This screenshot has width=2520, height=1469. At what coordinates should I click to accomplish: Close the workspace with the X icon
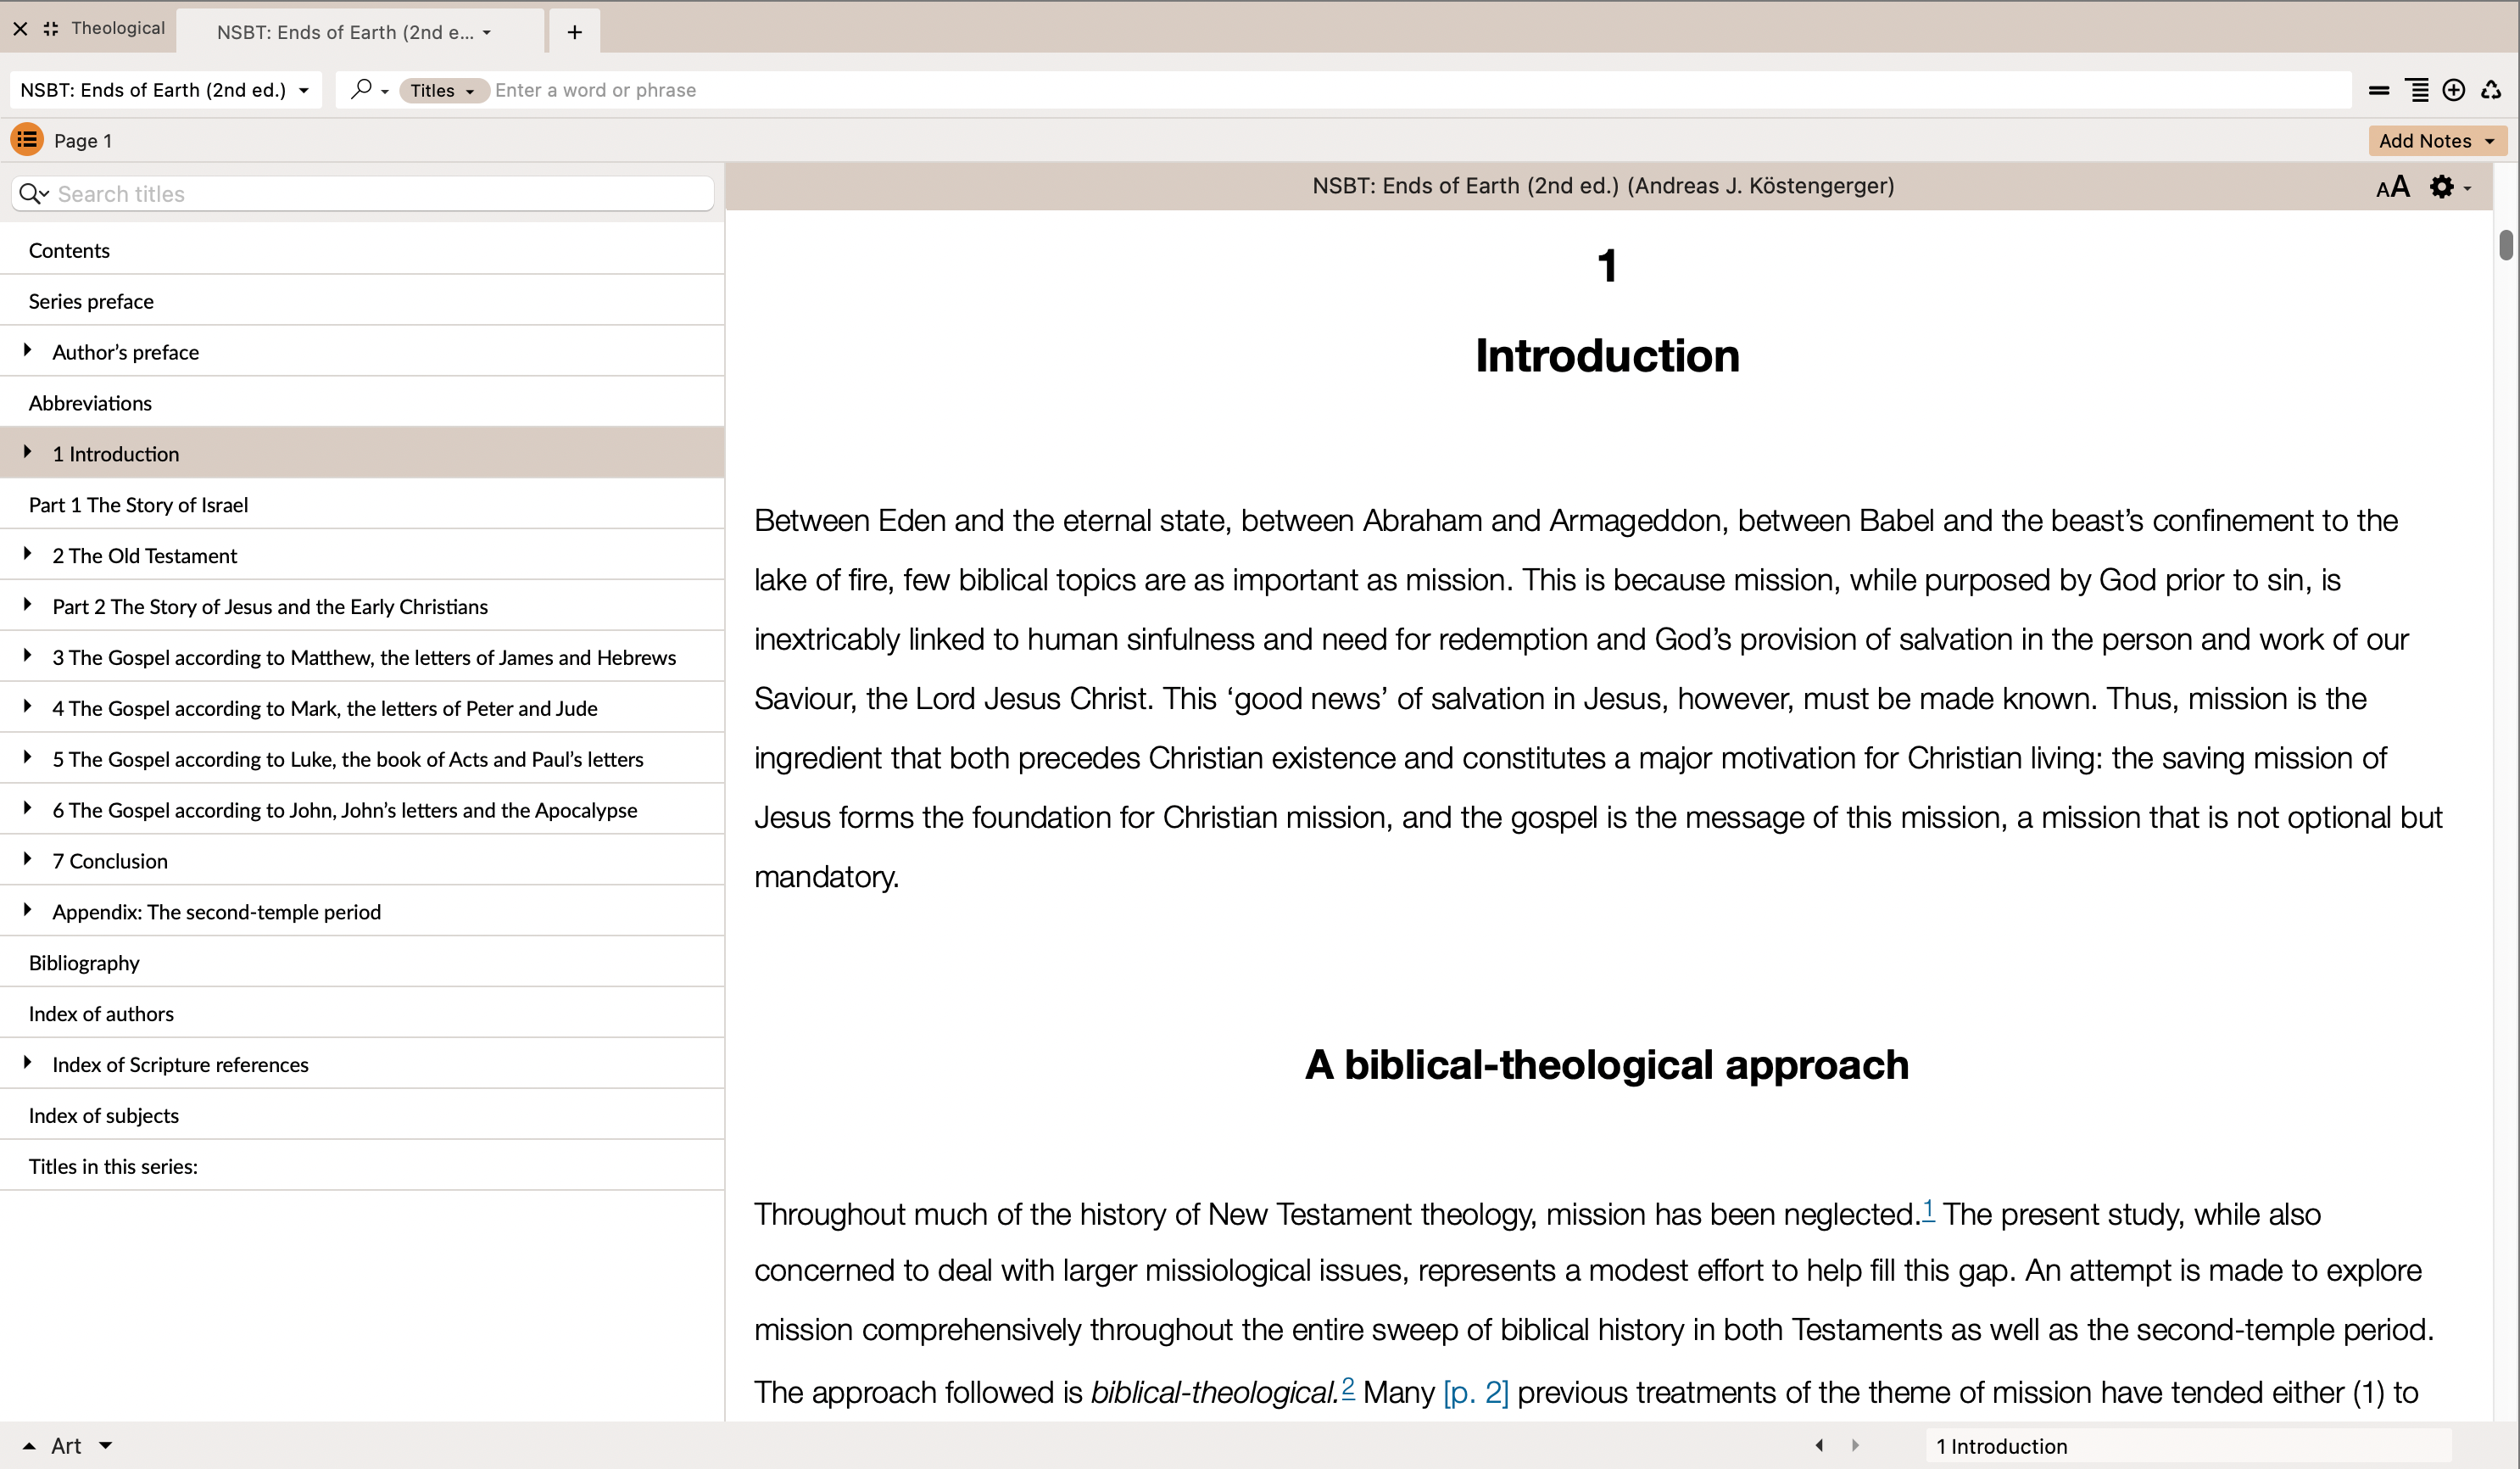pyautogui.click(x=20, y=29)
